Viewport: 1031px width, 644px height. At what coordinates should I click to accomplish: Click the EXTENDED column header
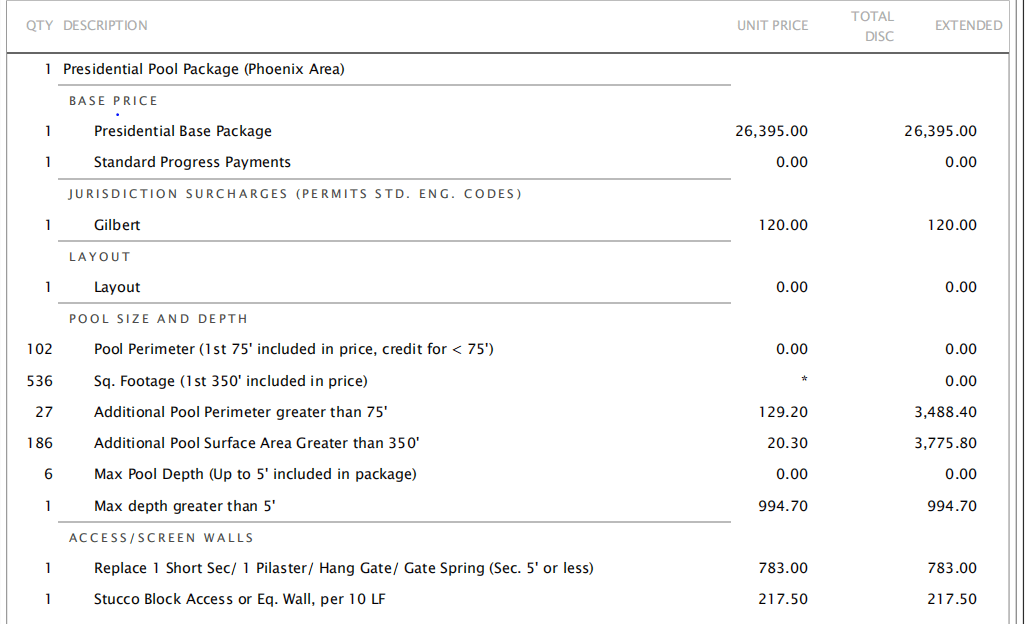[969, 26]
